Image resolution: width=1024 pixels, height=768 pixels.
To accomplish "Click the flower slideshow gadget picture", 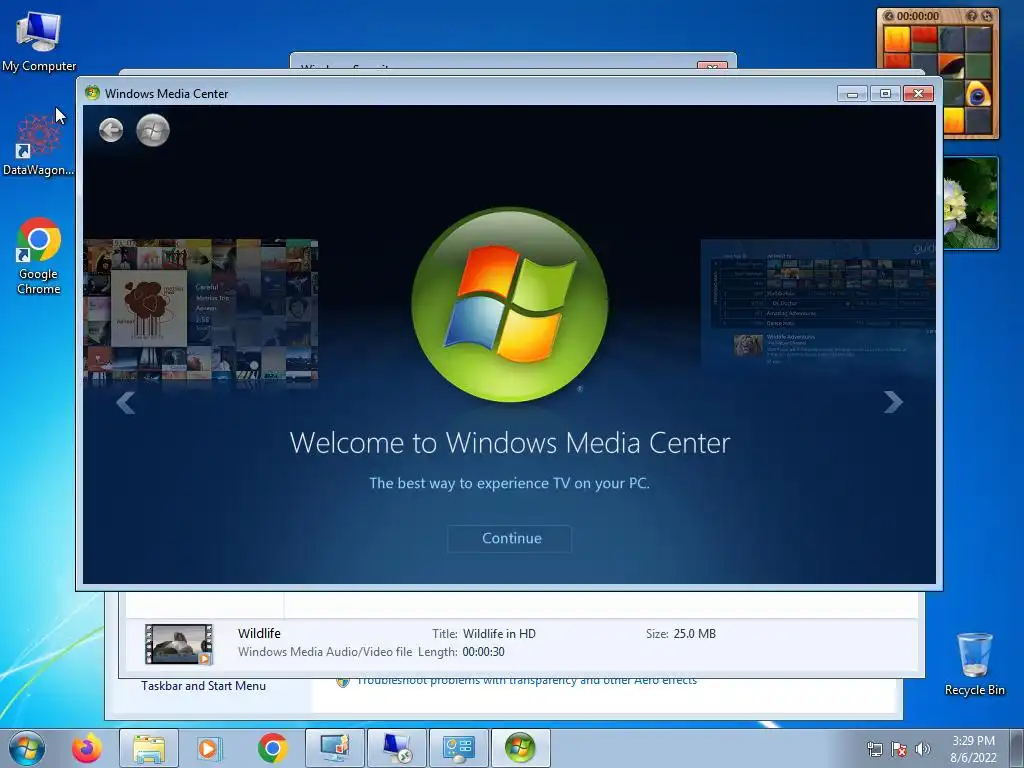I will point(971,203).
